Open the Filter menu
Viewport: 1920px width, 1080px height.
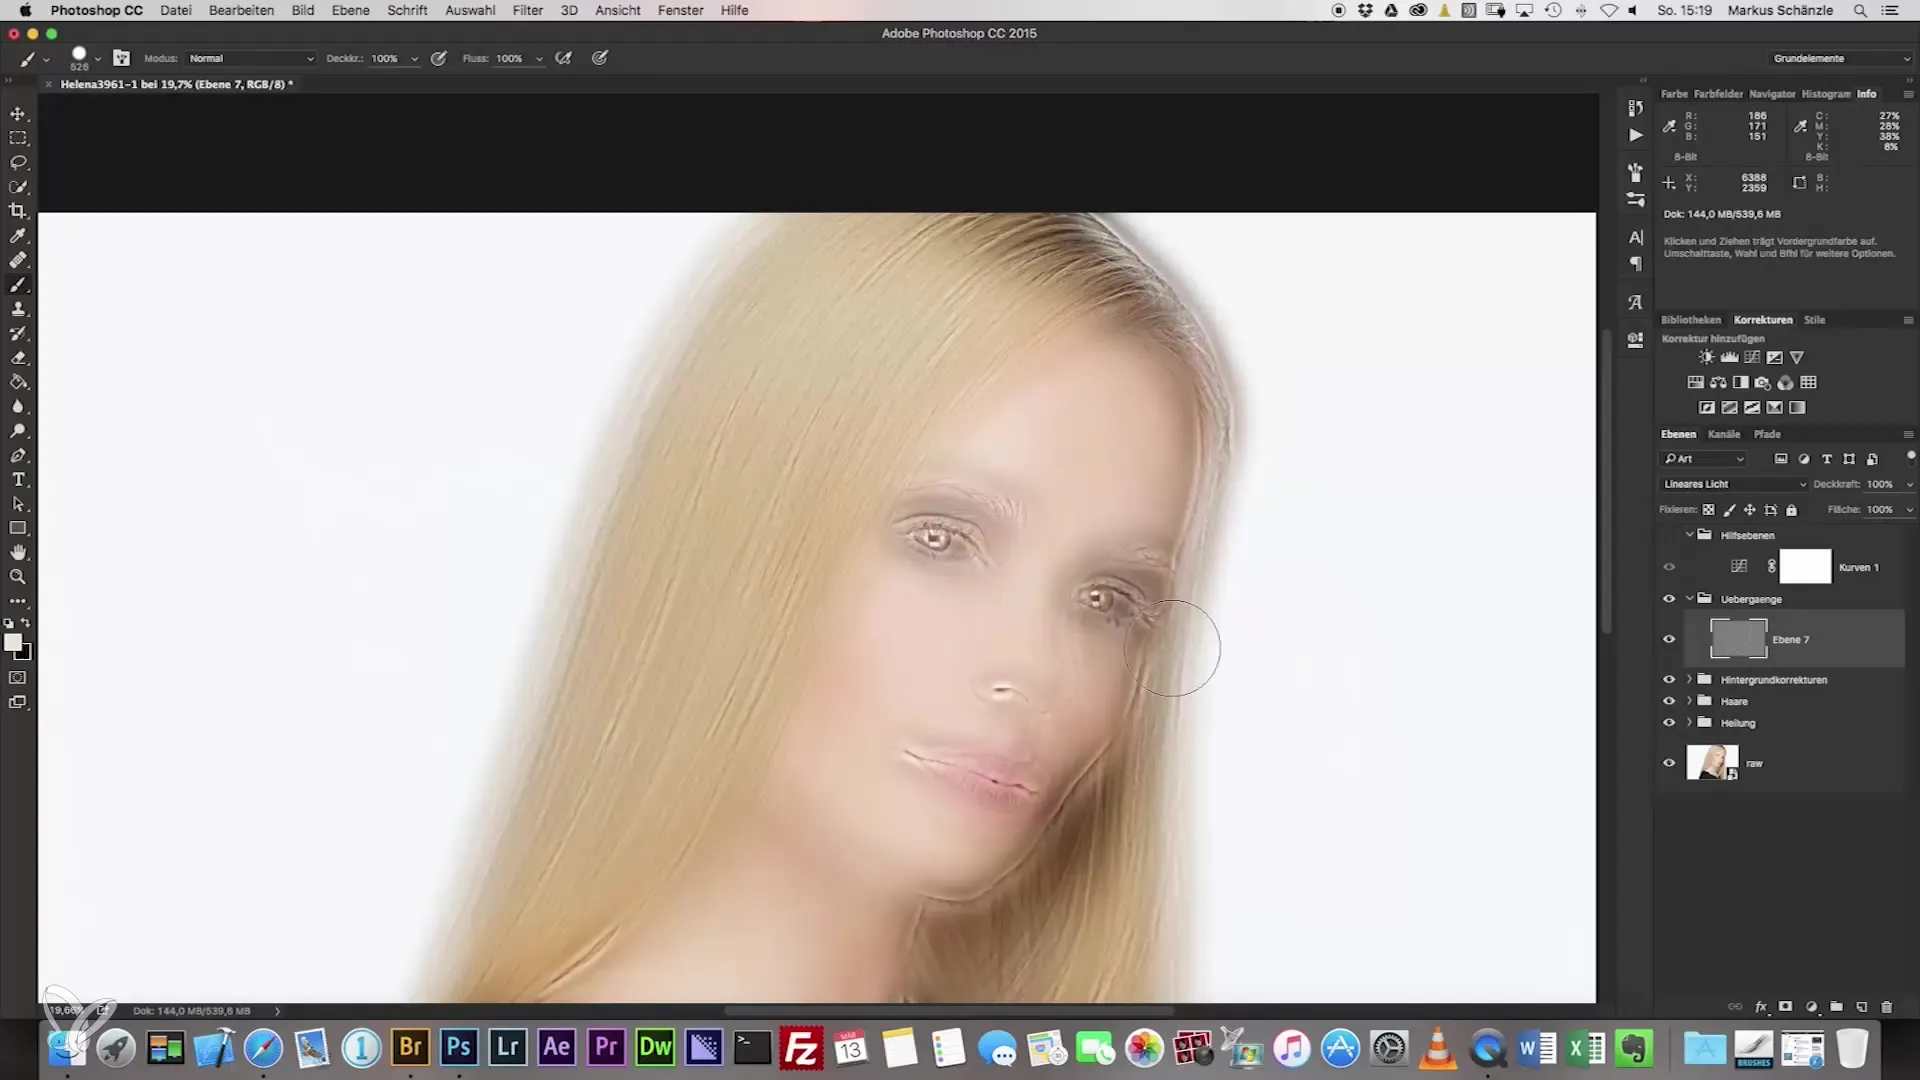point(527,10)
